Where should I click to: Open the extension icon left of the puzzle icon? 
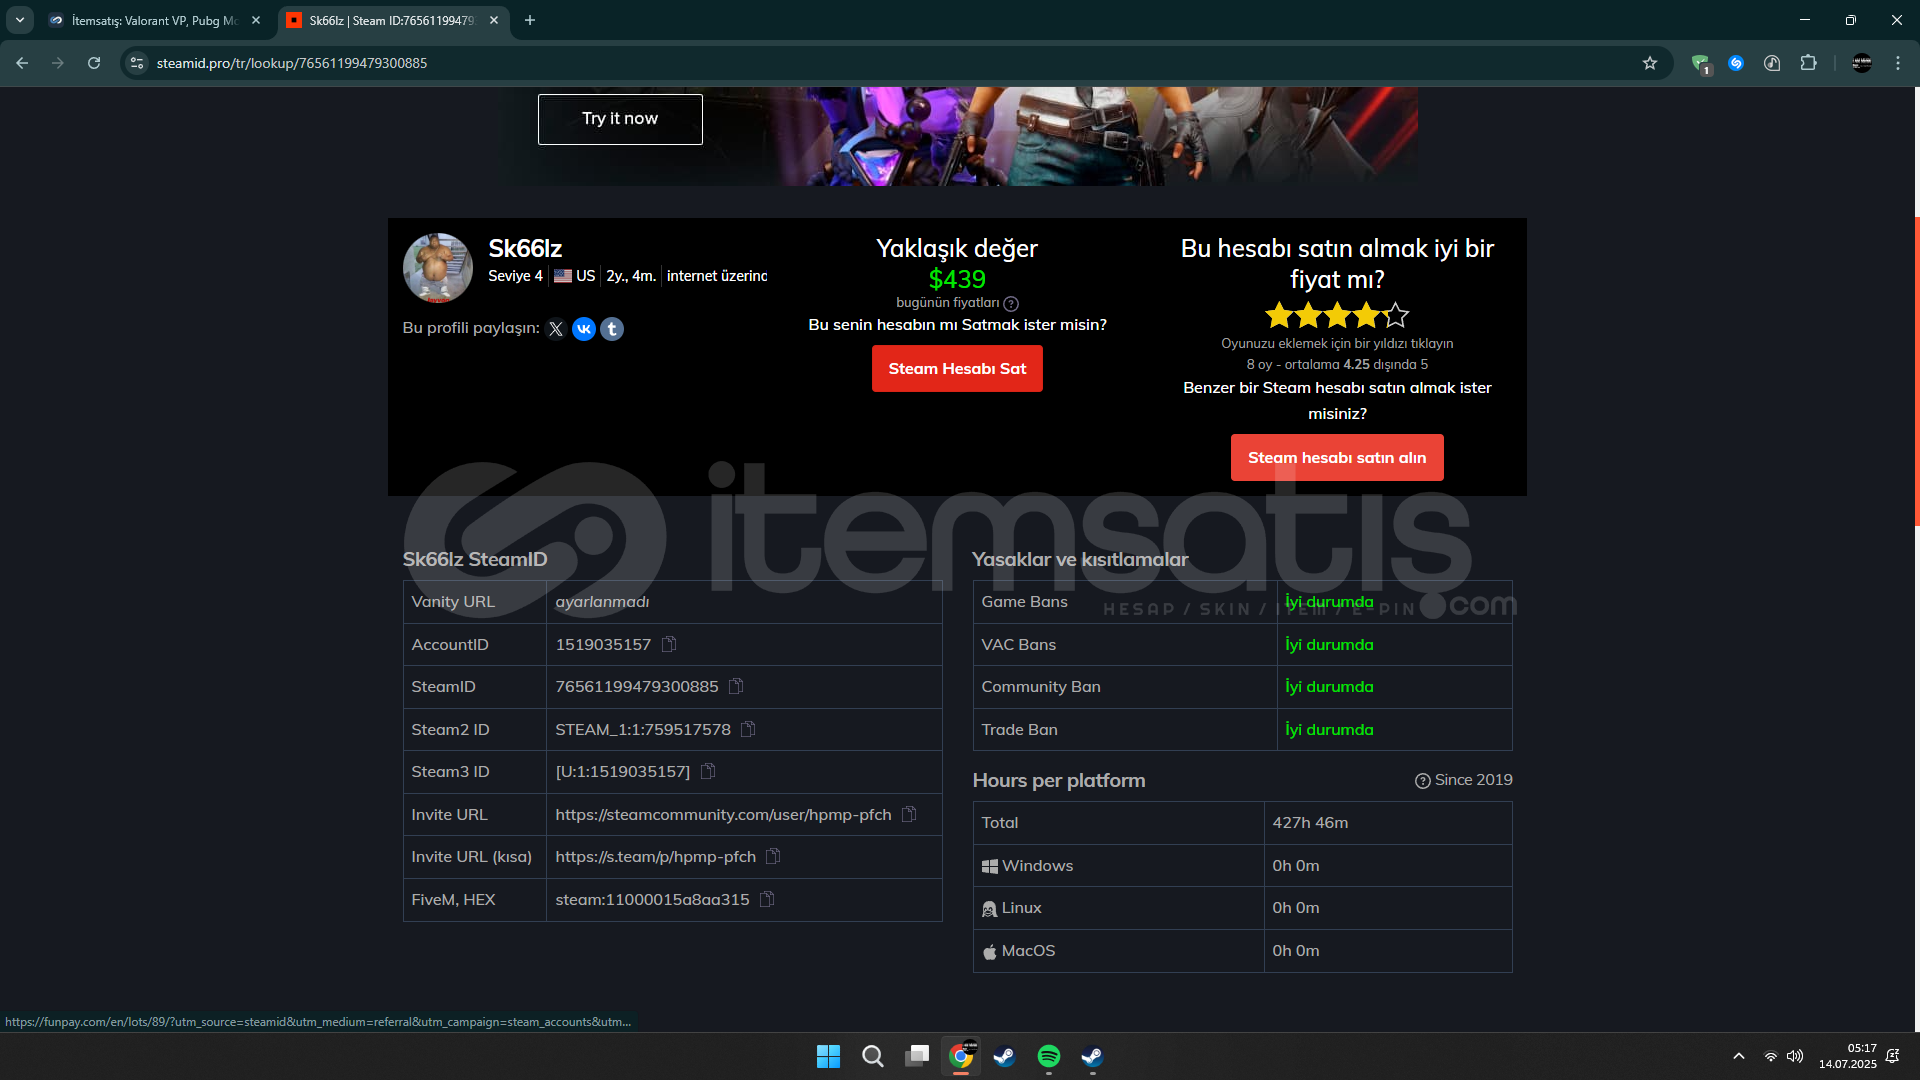tap(1772, 63)
